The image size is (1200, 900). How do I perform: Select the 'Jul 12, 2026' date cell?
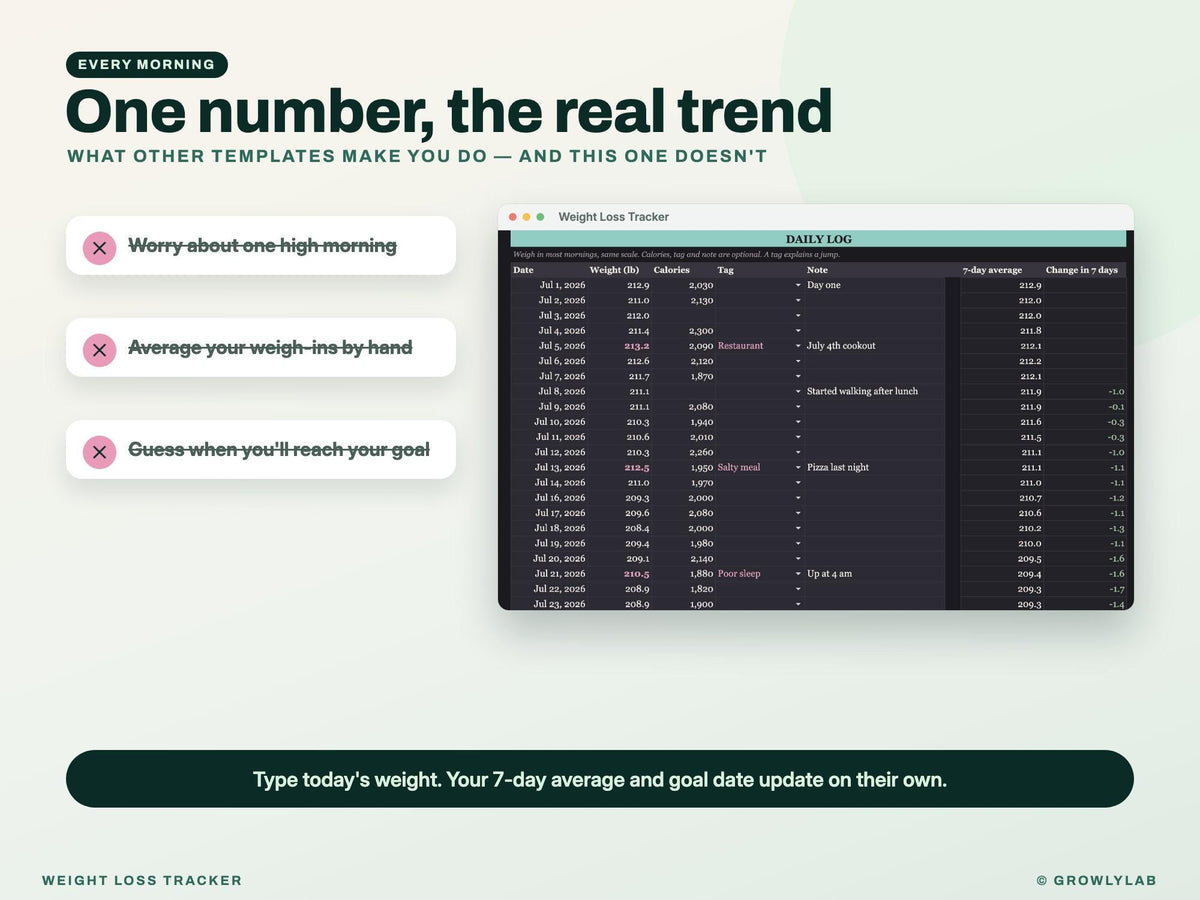[549, 453]
